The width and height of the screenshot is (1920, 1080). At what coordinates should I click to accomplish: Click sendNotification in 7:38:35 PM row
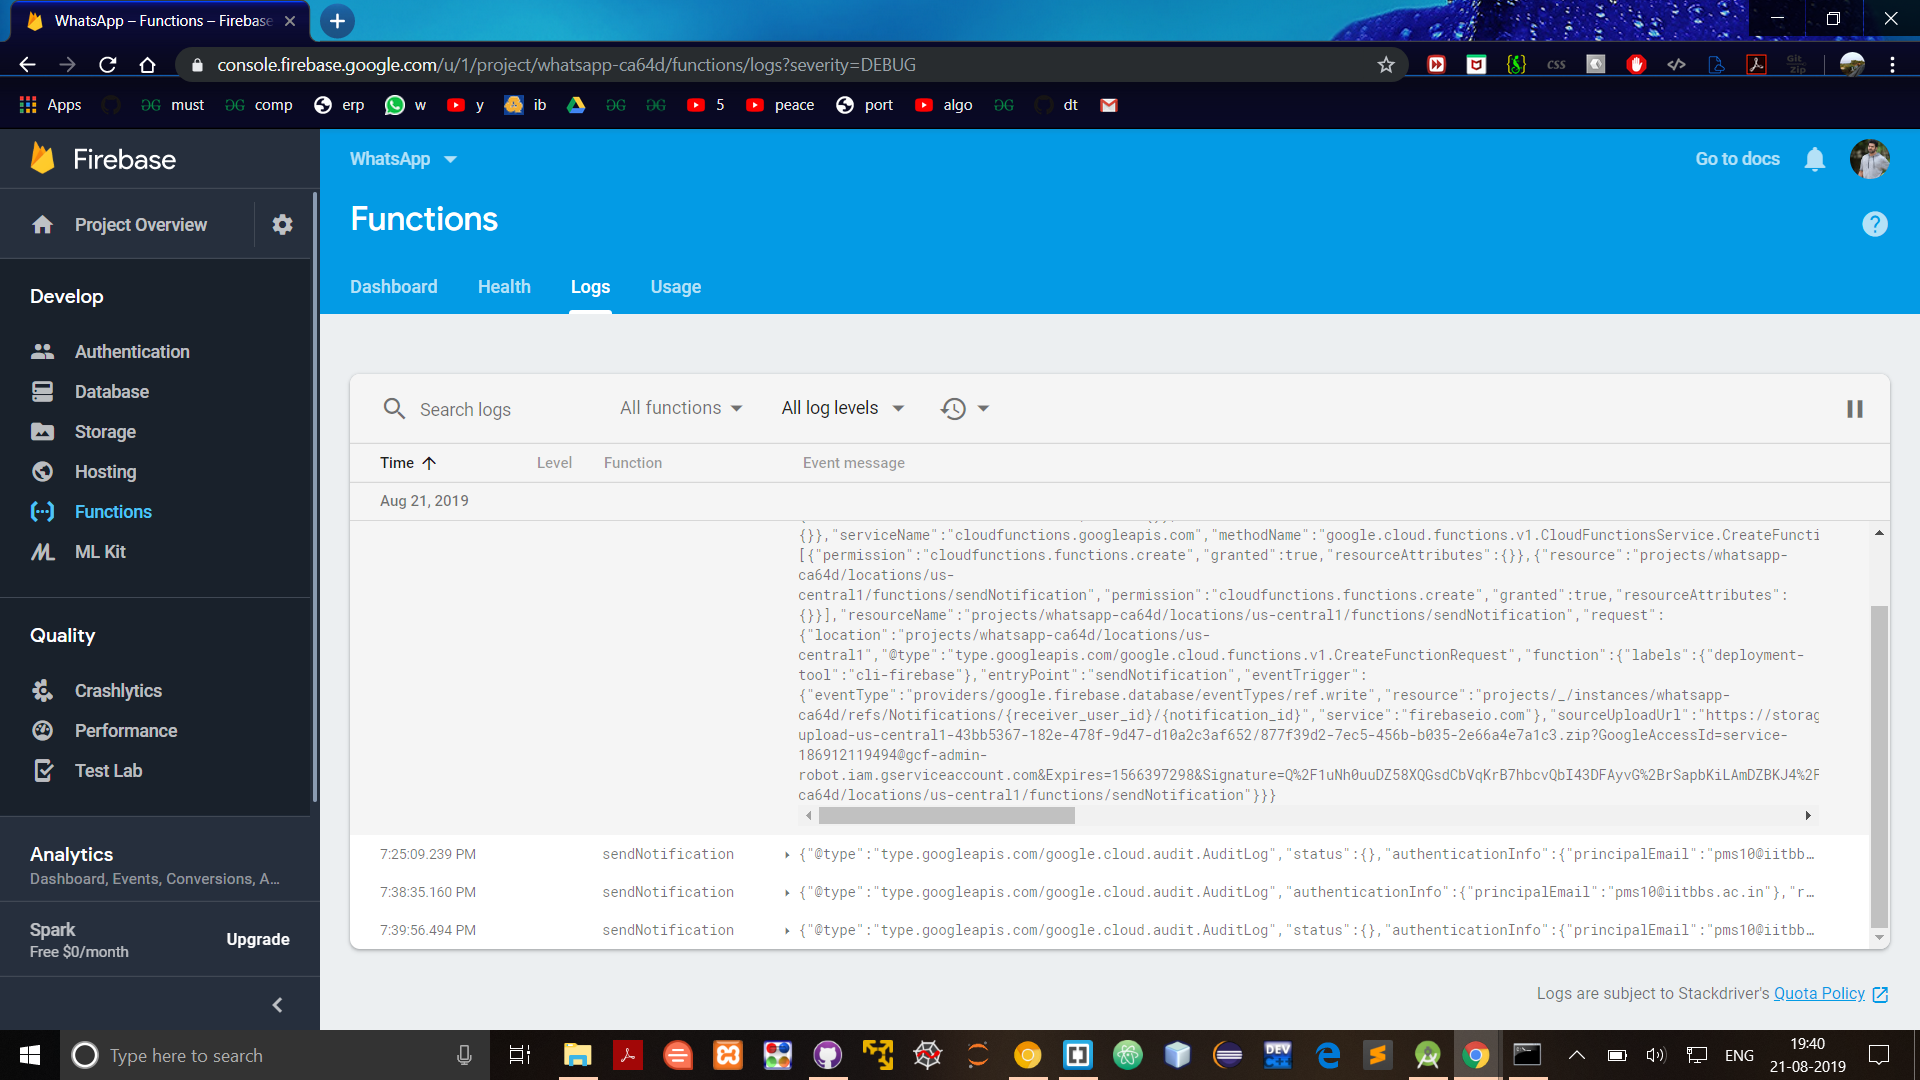tap(668, 893)
